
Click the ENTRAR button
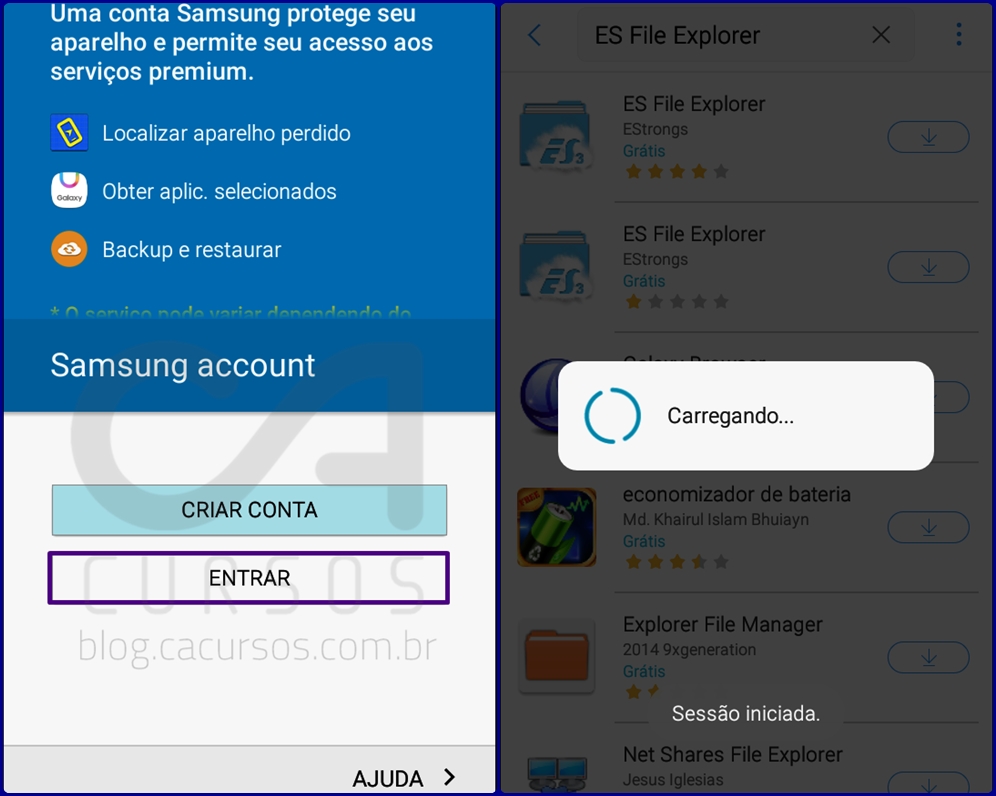point(249,577)
